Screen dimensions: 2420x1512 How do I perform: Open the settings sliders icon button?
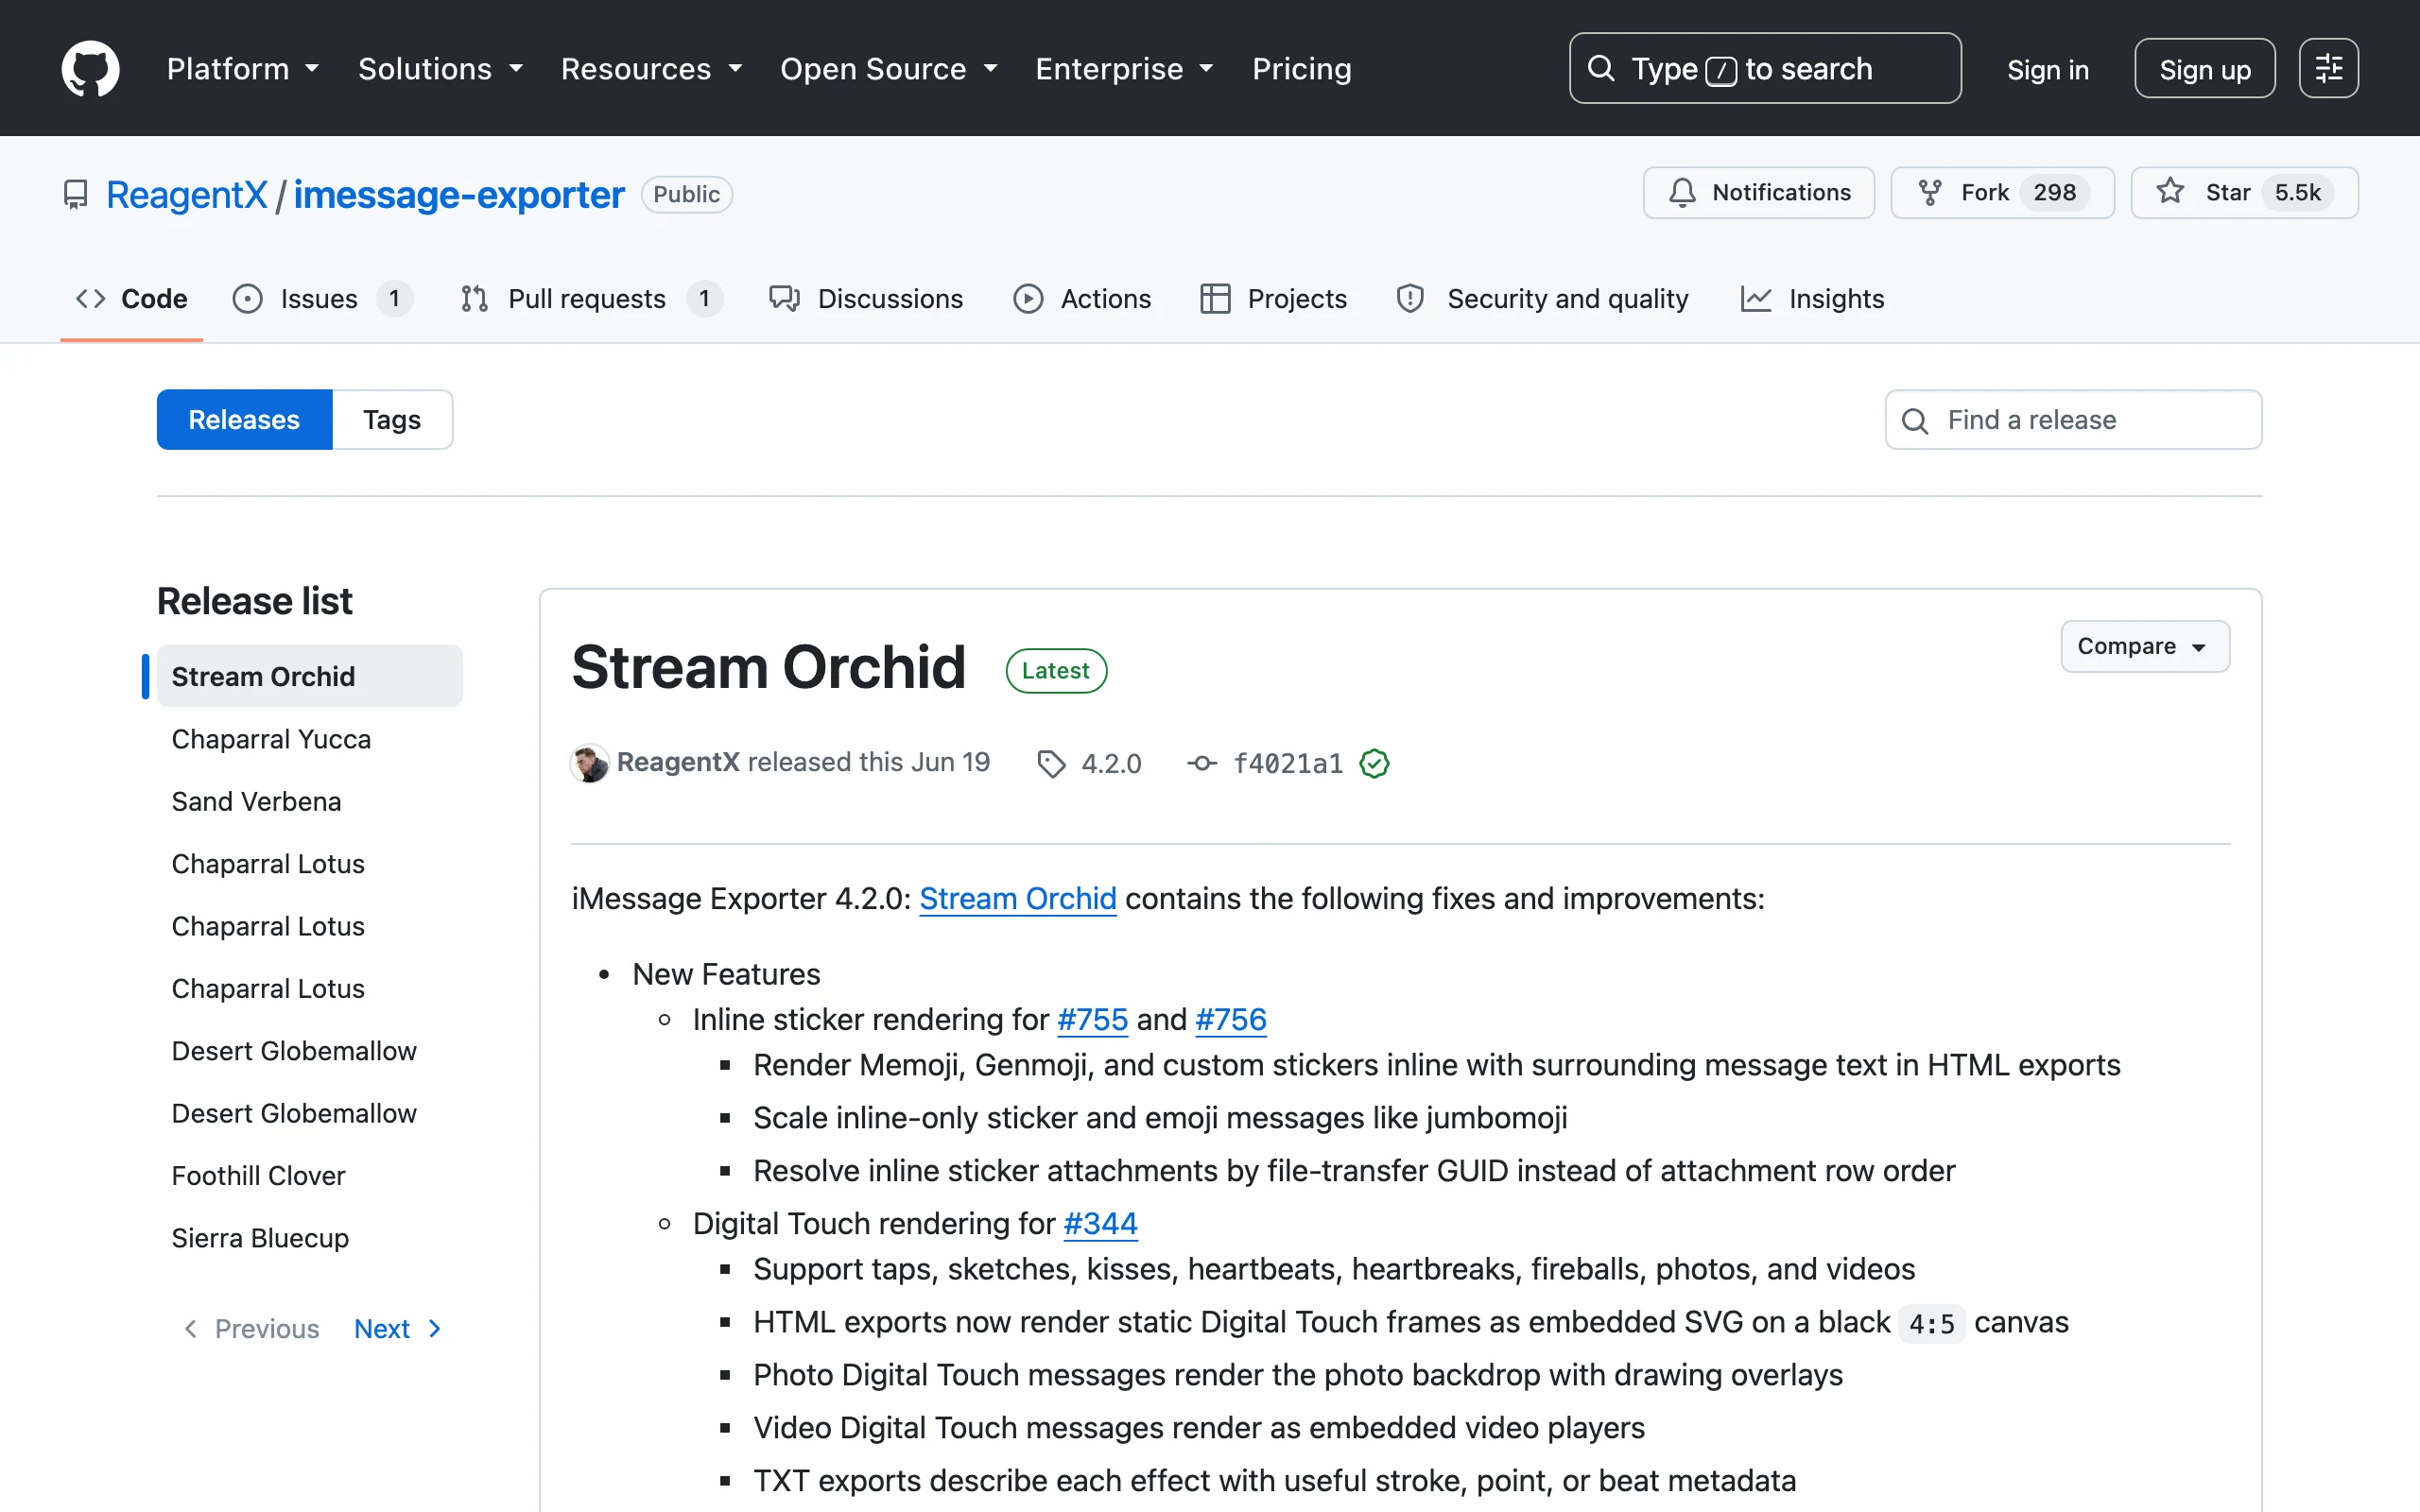2328,68
